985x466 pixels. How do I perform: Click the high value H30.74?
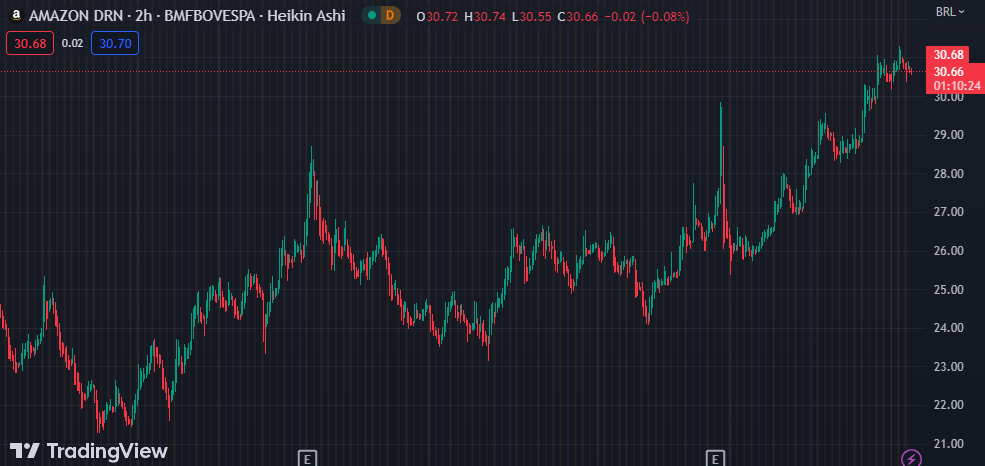[486, 16]
